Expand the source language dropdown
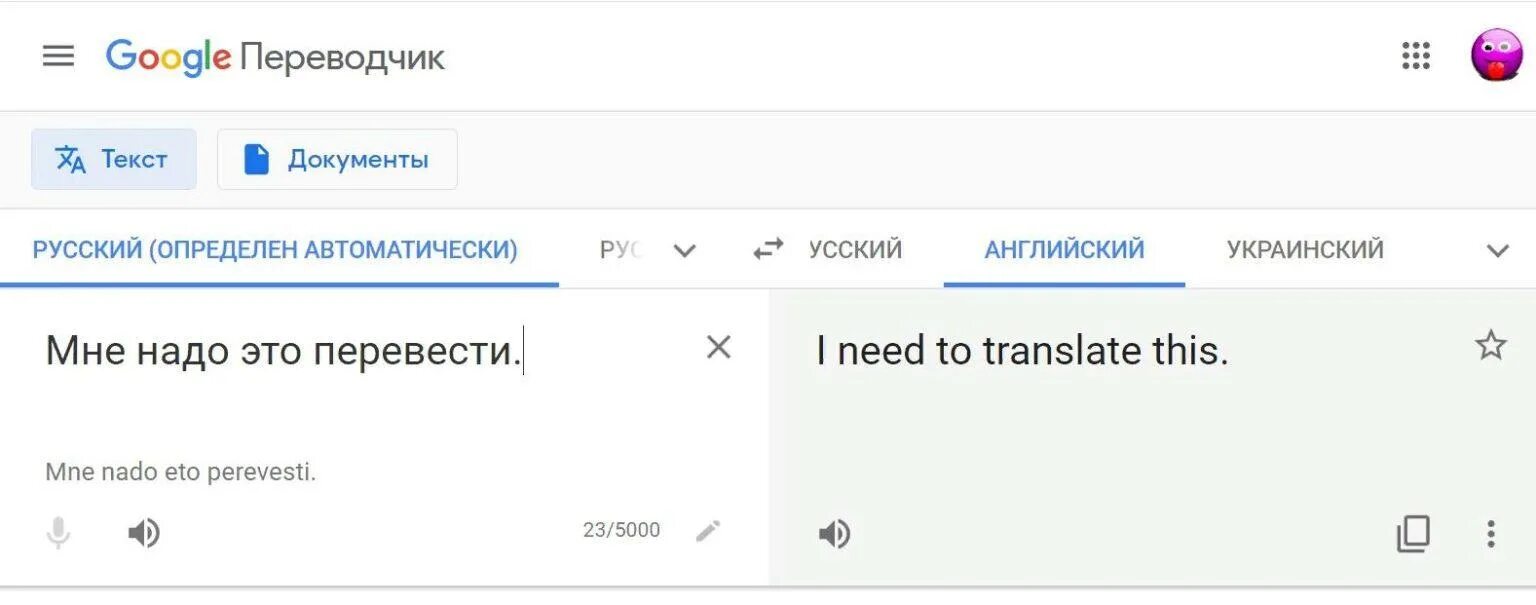Screen dimensions: 1536x605 (x=684, y=250)
